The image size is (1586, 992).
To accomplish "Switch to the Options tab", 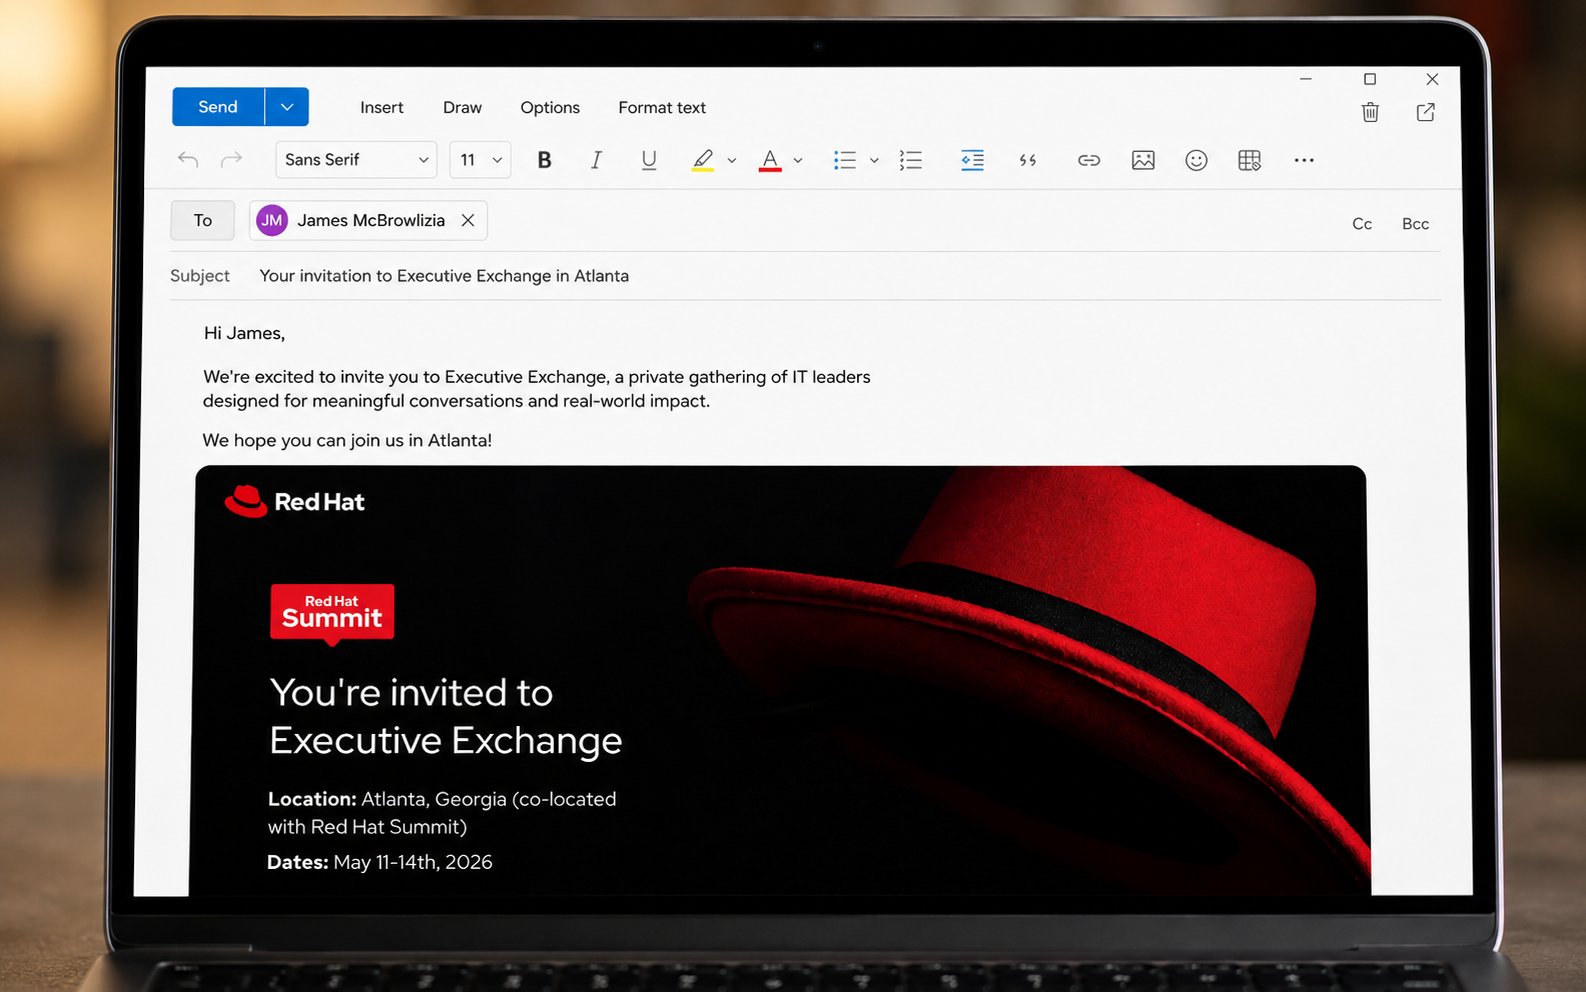I will [x=550, y=107].
